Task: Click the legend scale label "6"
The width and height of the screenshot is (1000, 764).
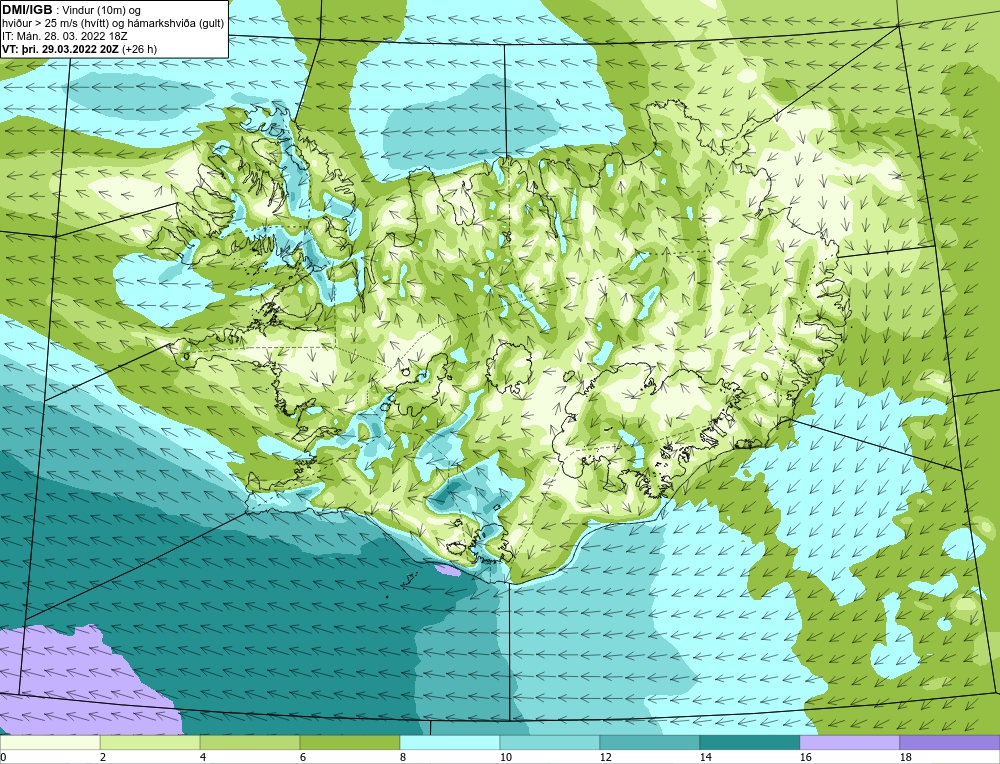Action: 303,758
